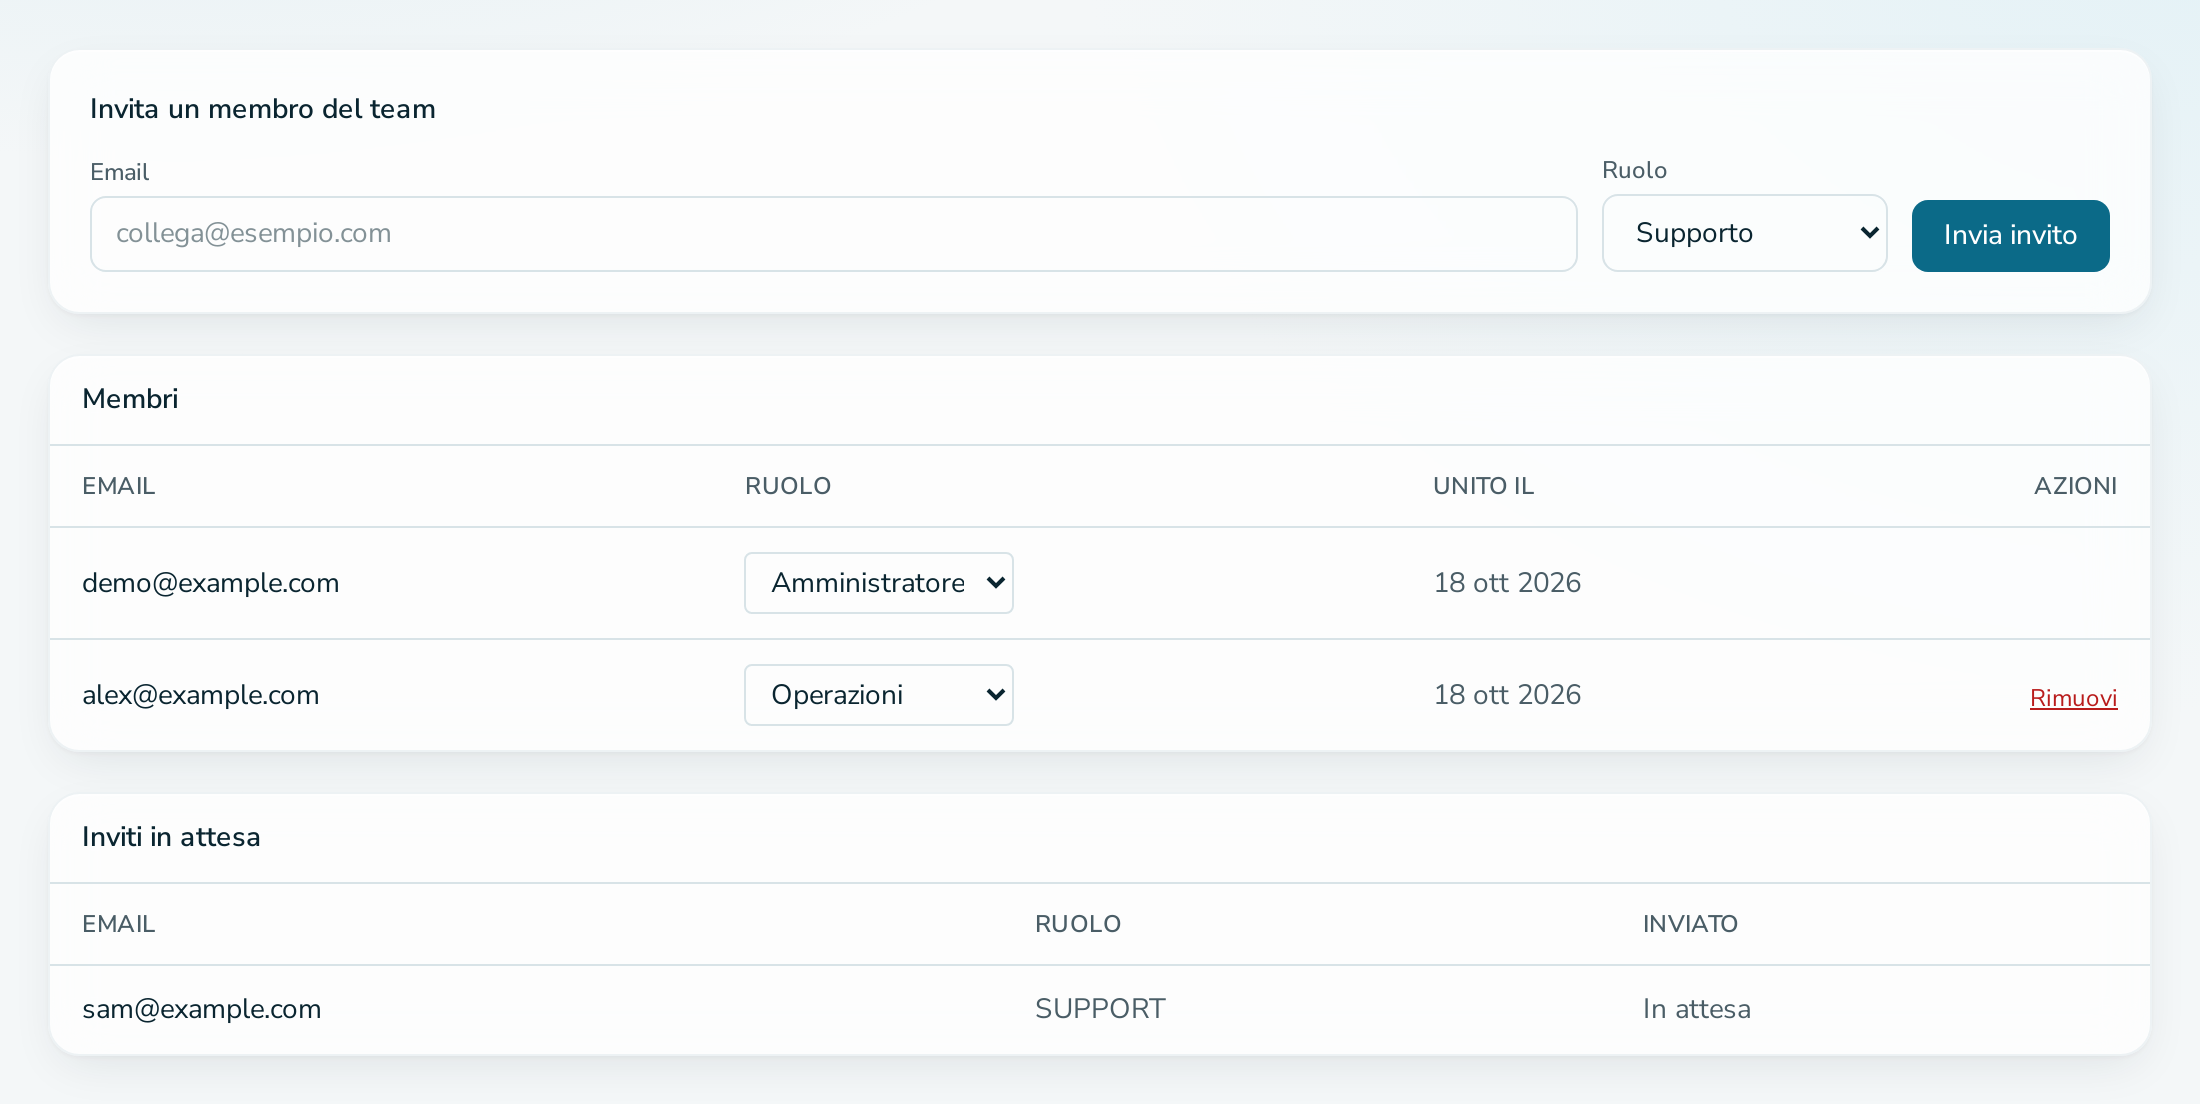Click the Ruolo label above the Supporto dropdown
The image size is (2200, 1104).
click(1634, 170)
